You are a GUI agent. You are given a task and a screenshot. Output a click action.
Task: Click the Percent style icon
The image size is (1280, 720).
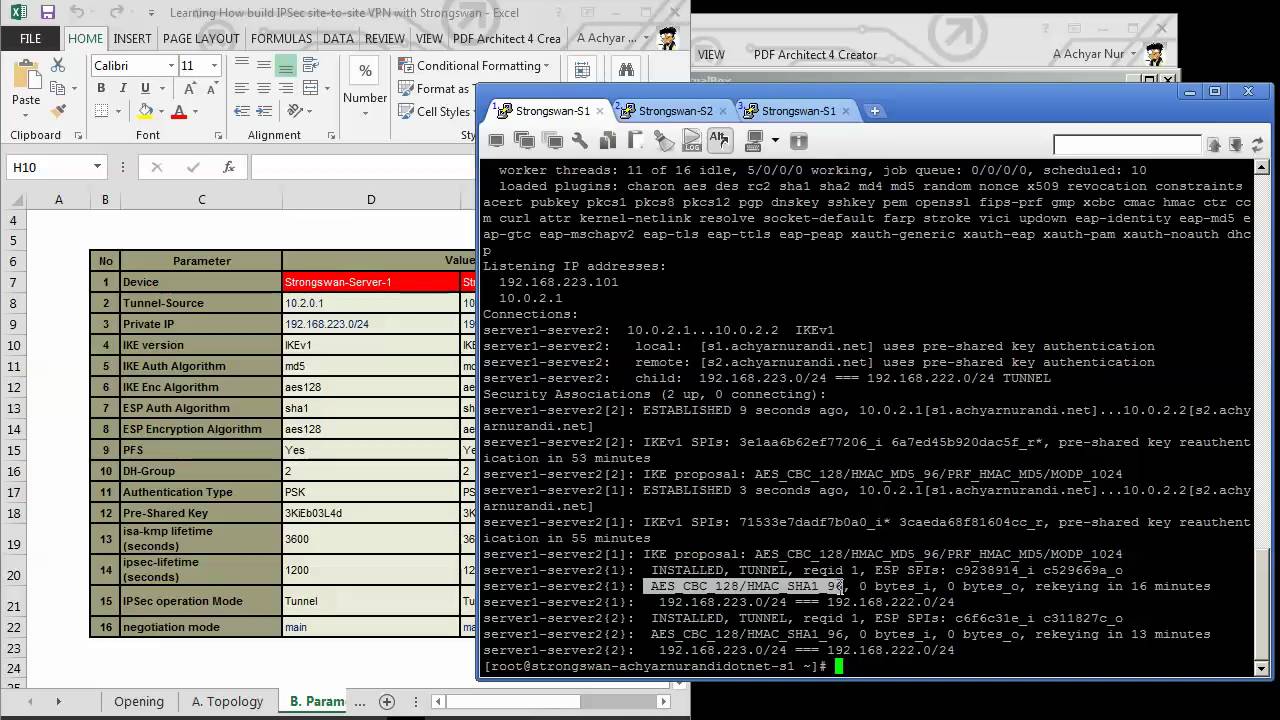click(x=365, y=71)
